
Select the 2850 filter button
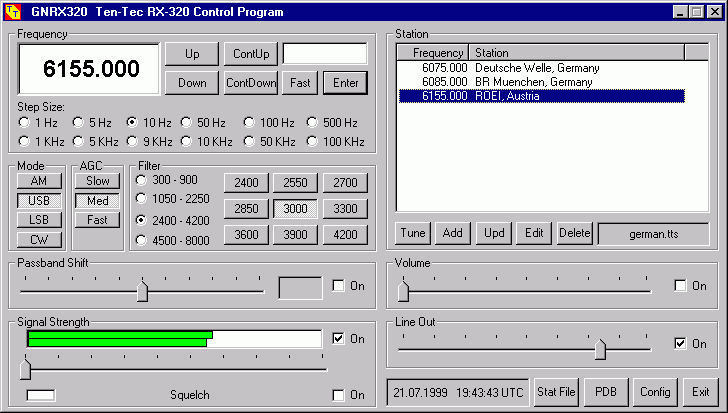[246, 209]
